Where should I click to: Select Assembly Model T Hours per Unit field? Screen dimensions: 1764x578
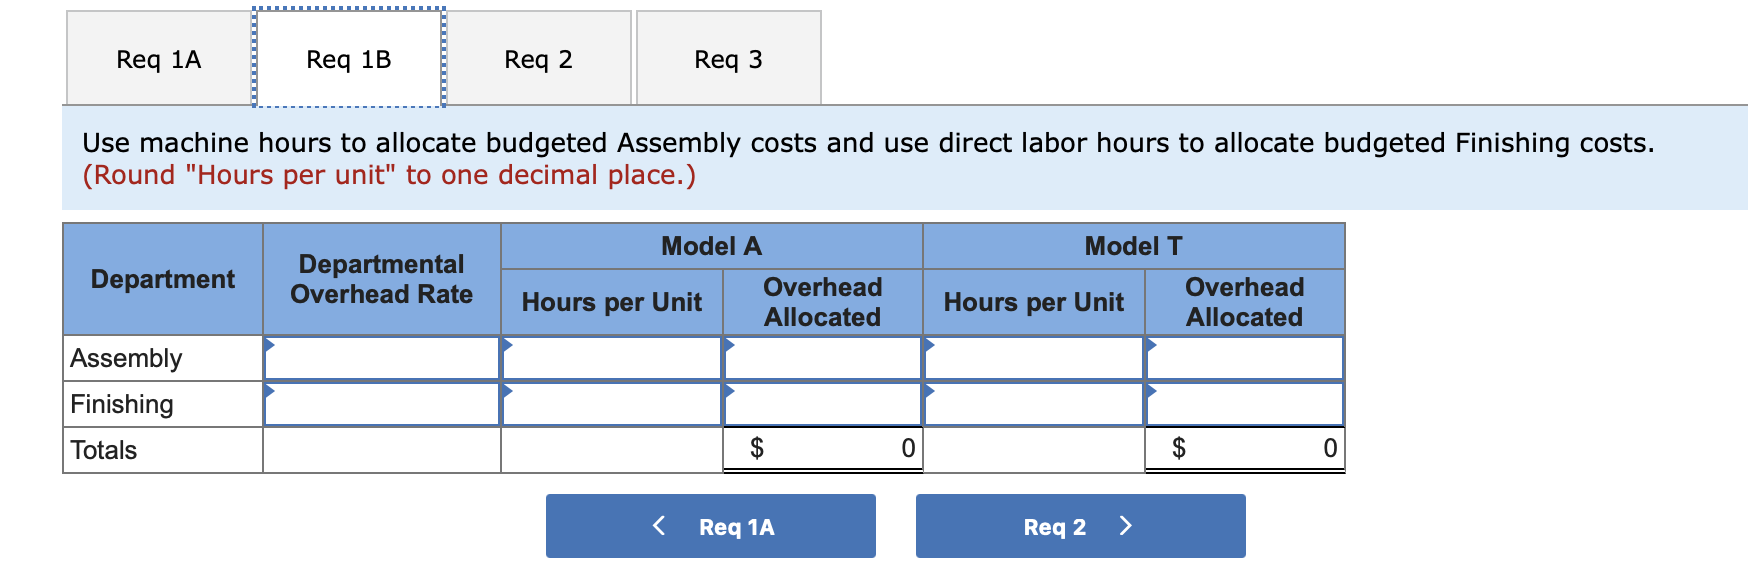click(1034, 358)
